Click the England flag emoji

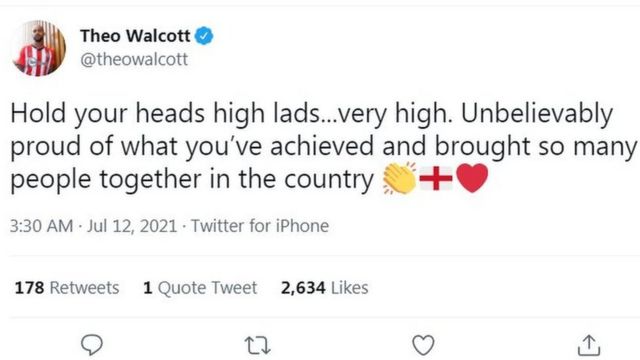[x=436, y=178]
